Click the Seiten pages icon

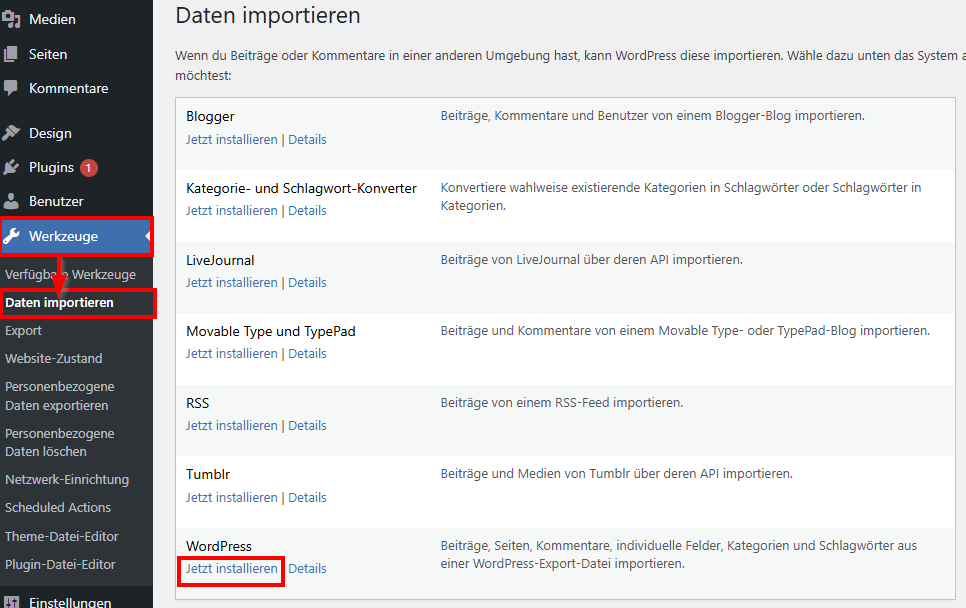point(11,54)
